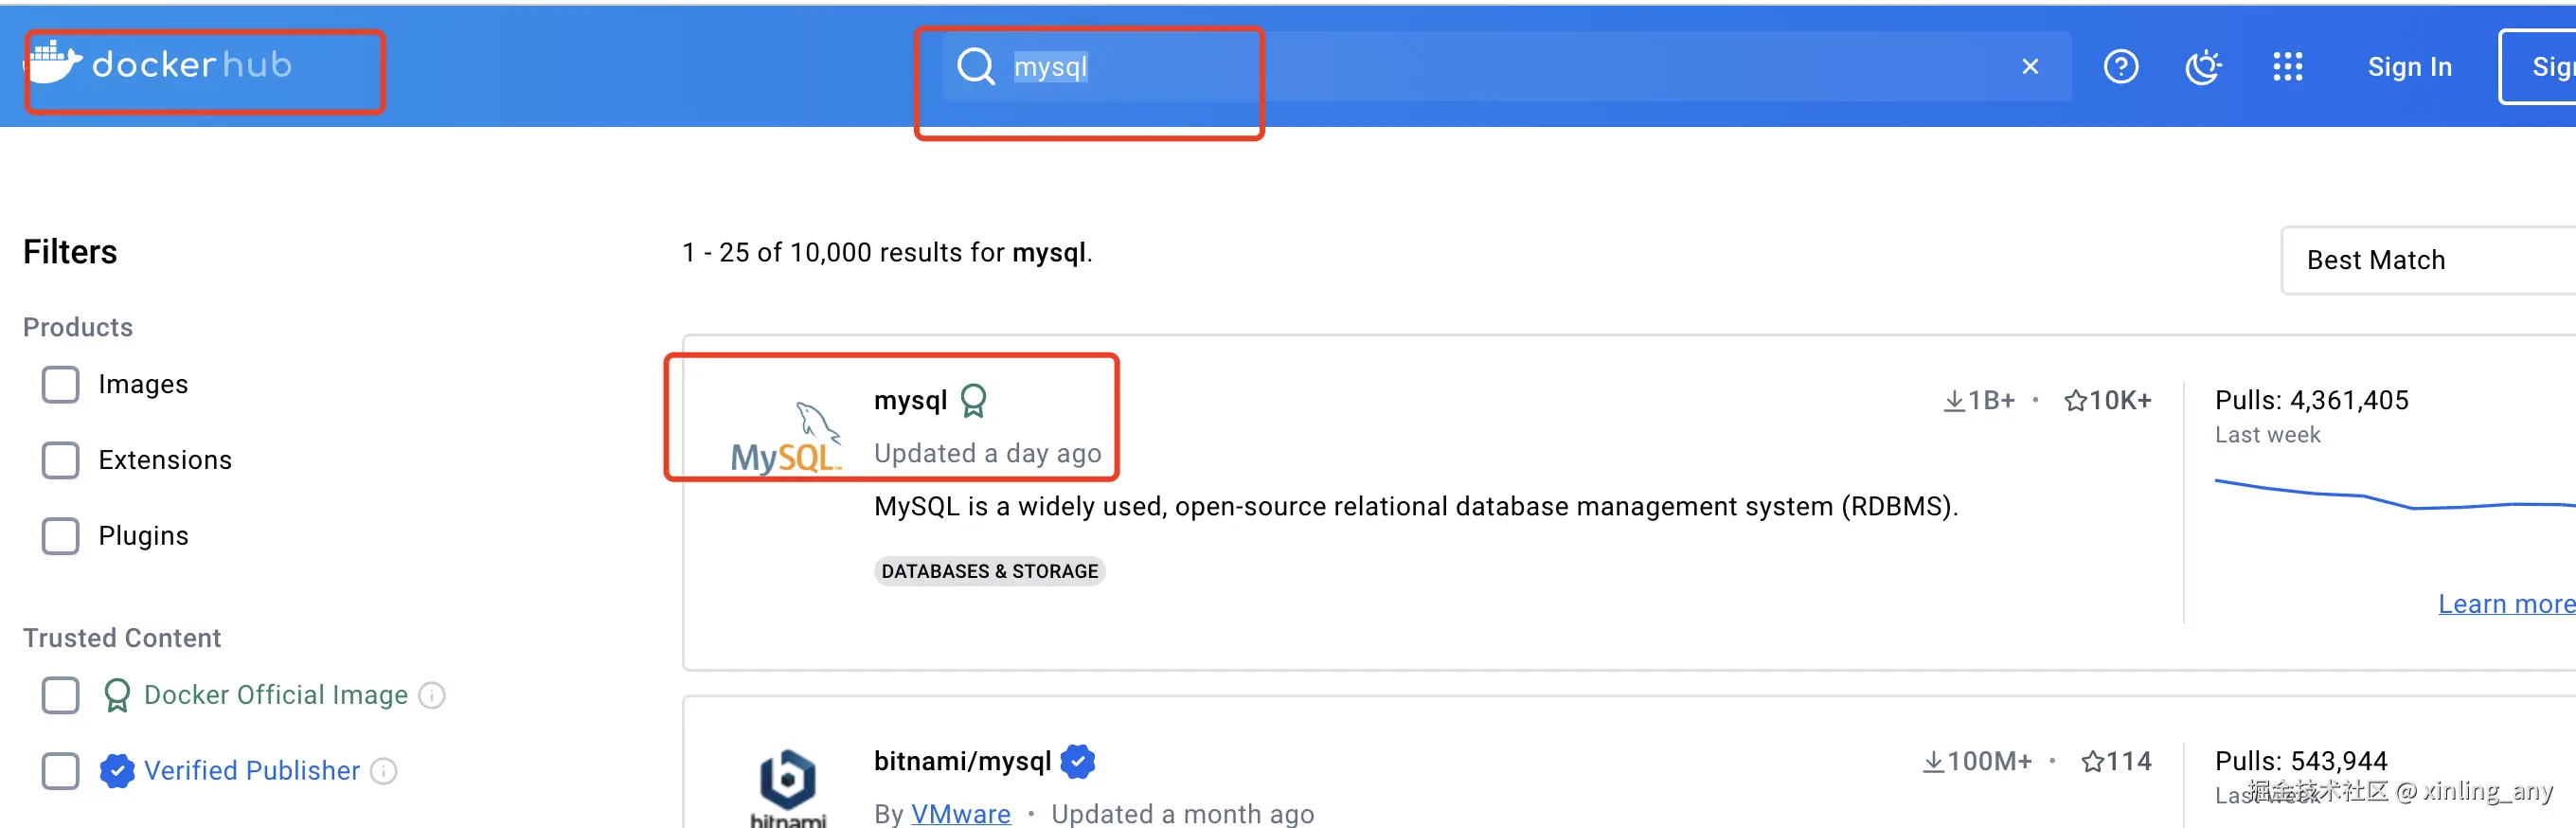Screen dimensions: 2576x828
Task: Open the VMware publisher link
Action: (960, 814)
